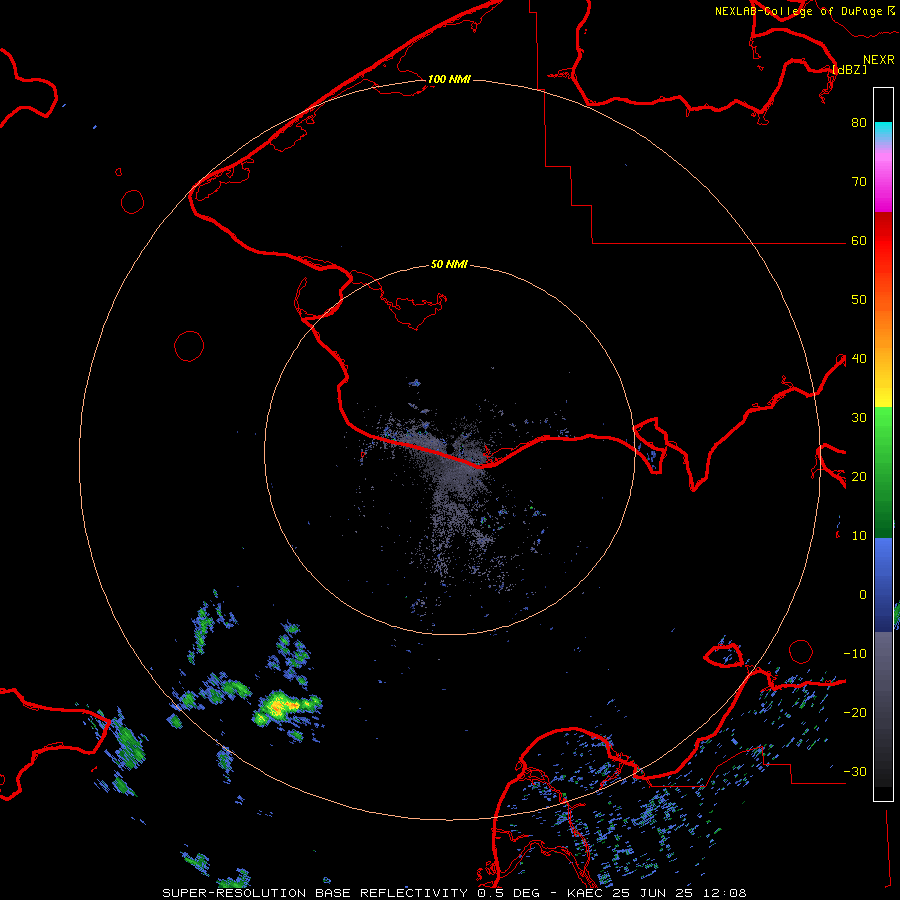Click the green band of dBZ color bar
900x900 pixels.
pyautogui.click(x=883, y=472)
